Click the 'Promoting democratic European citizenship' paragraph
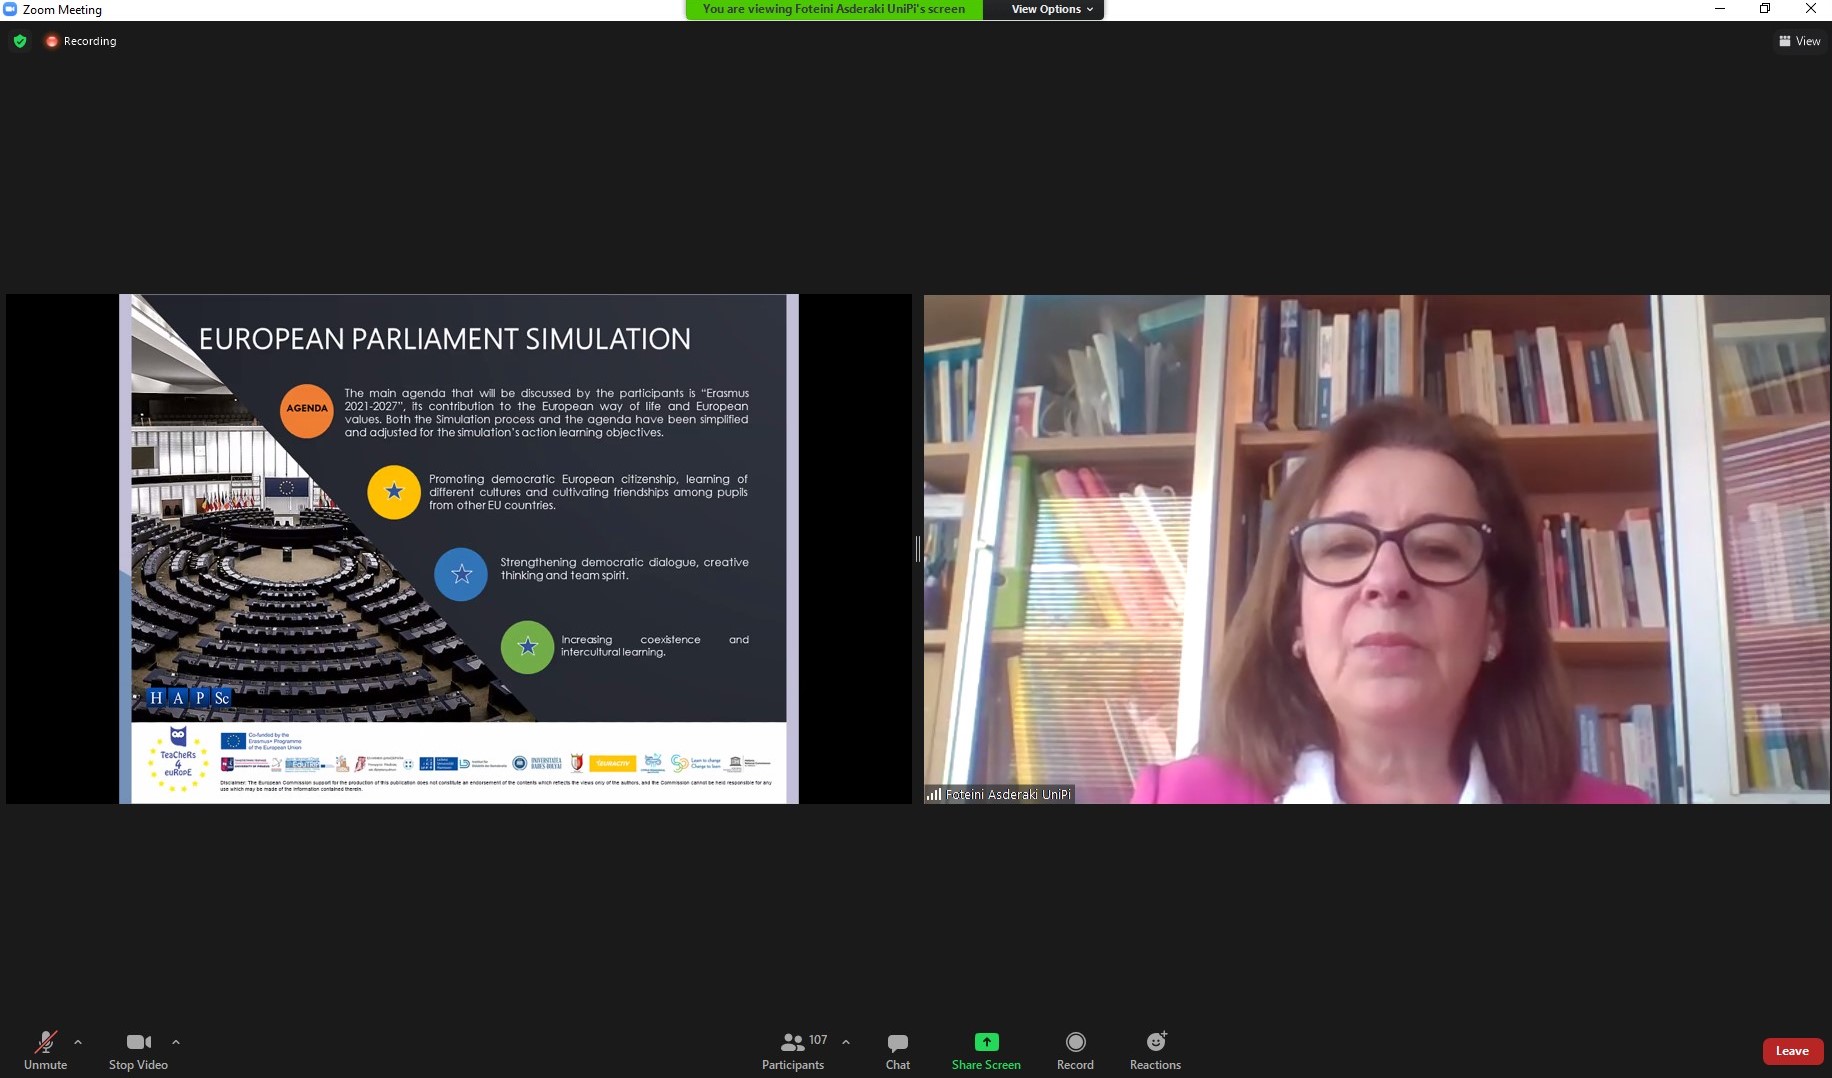1832x1078 pixels. (588, 492)
